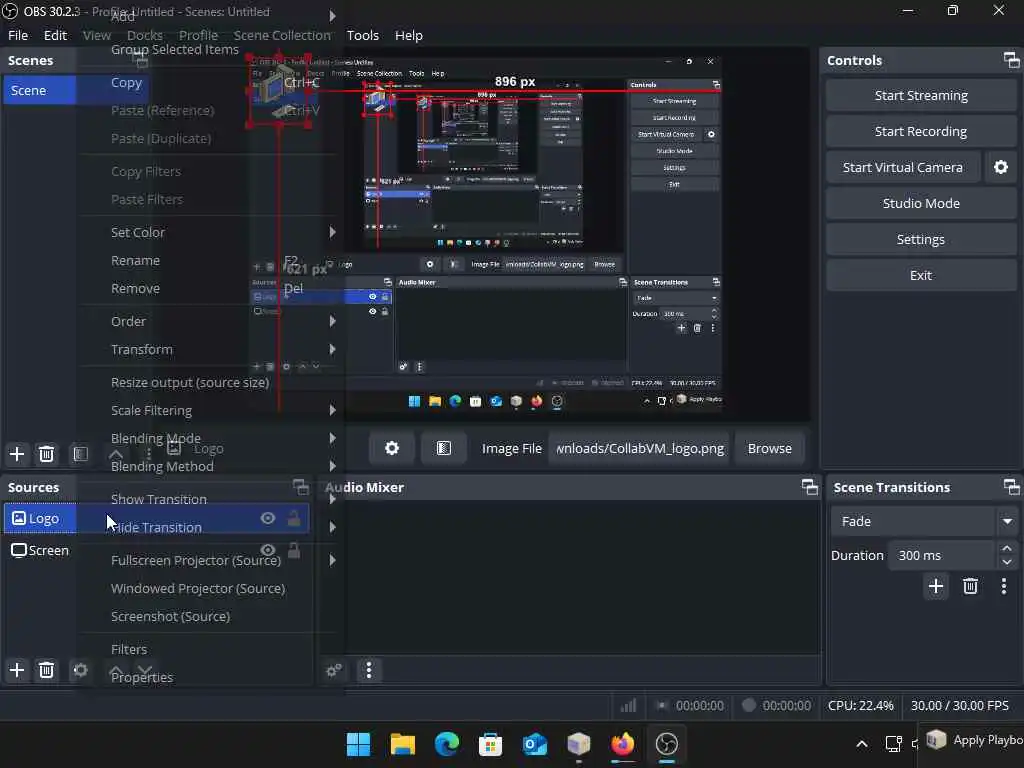Open Windows Start menu
1024x768 pixels.
(359, 744)
